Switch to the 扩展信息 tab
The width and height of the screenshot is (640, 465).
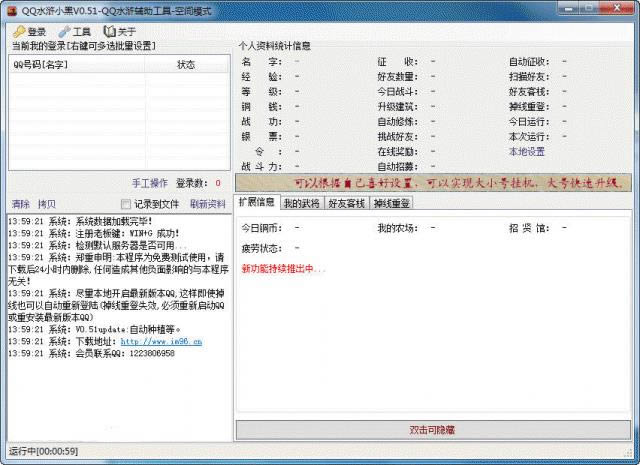pyautogui.click(x=257, y=202)
